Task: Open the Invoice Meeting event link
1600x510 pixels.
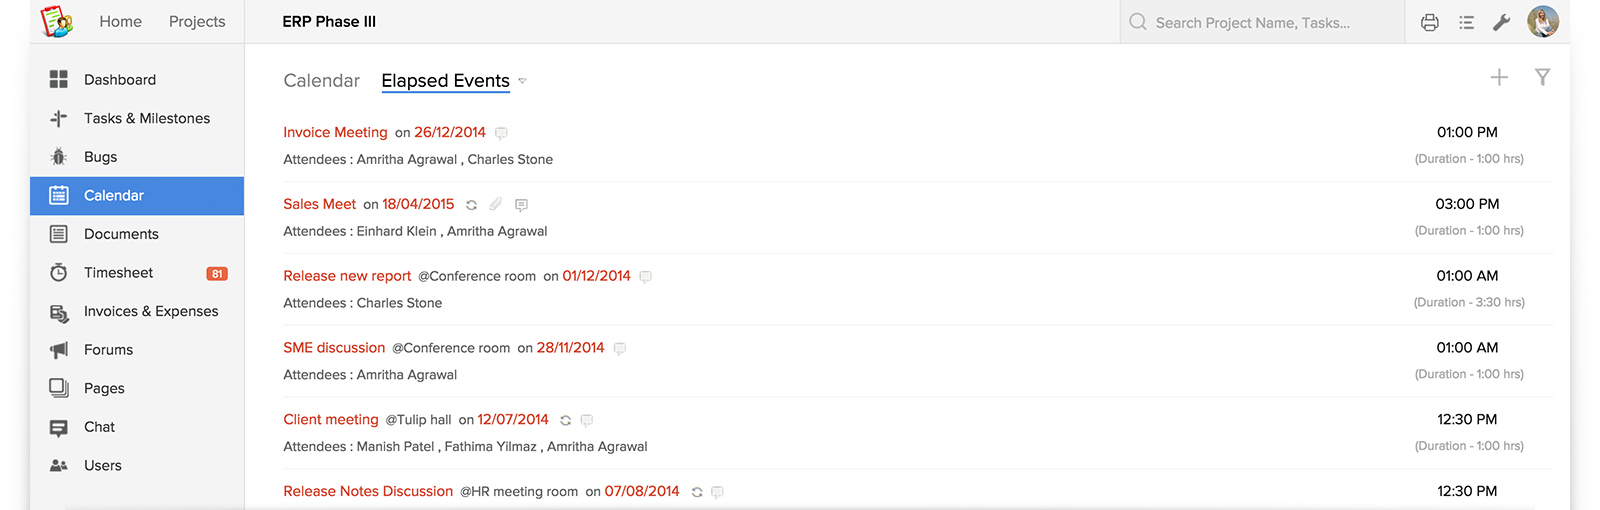Action: [335, 132]
